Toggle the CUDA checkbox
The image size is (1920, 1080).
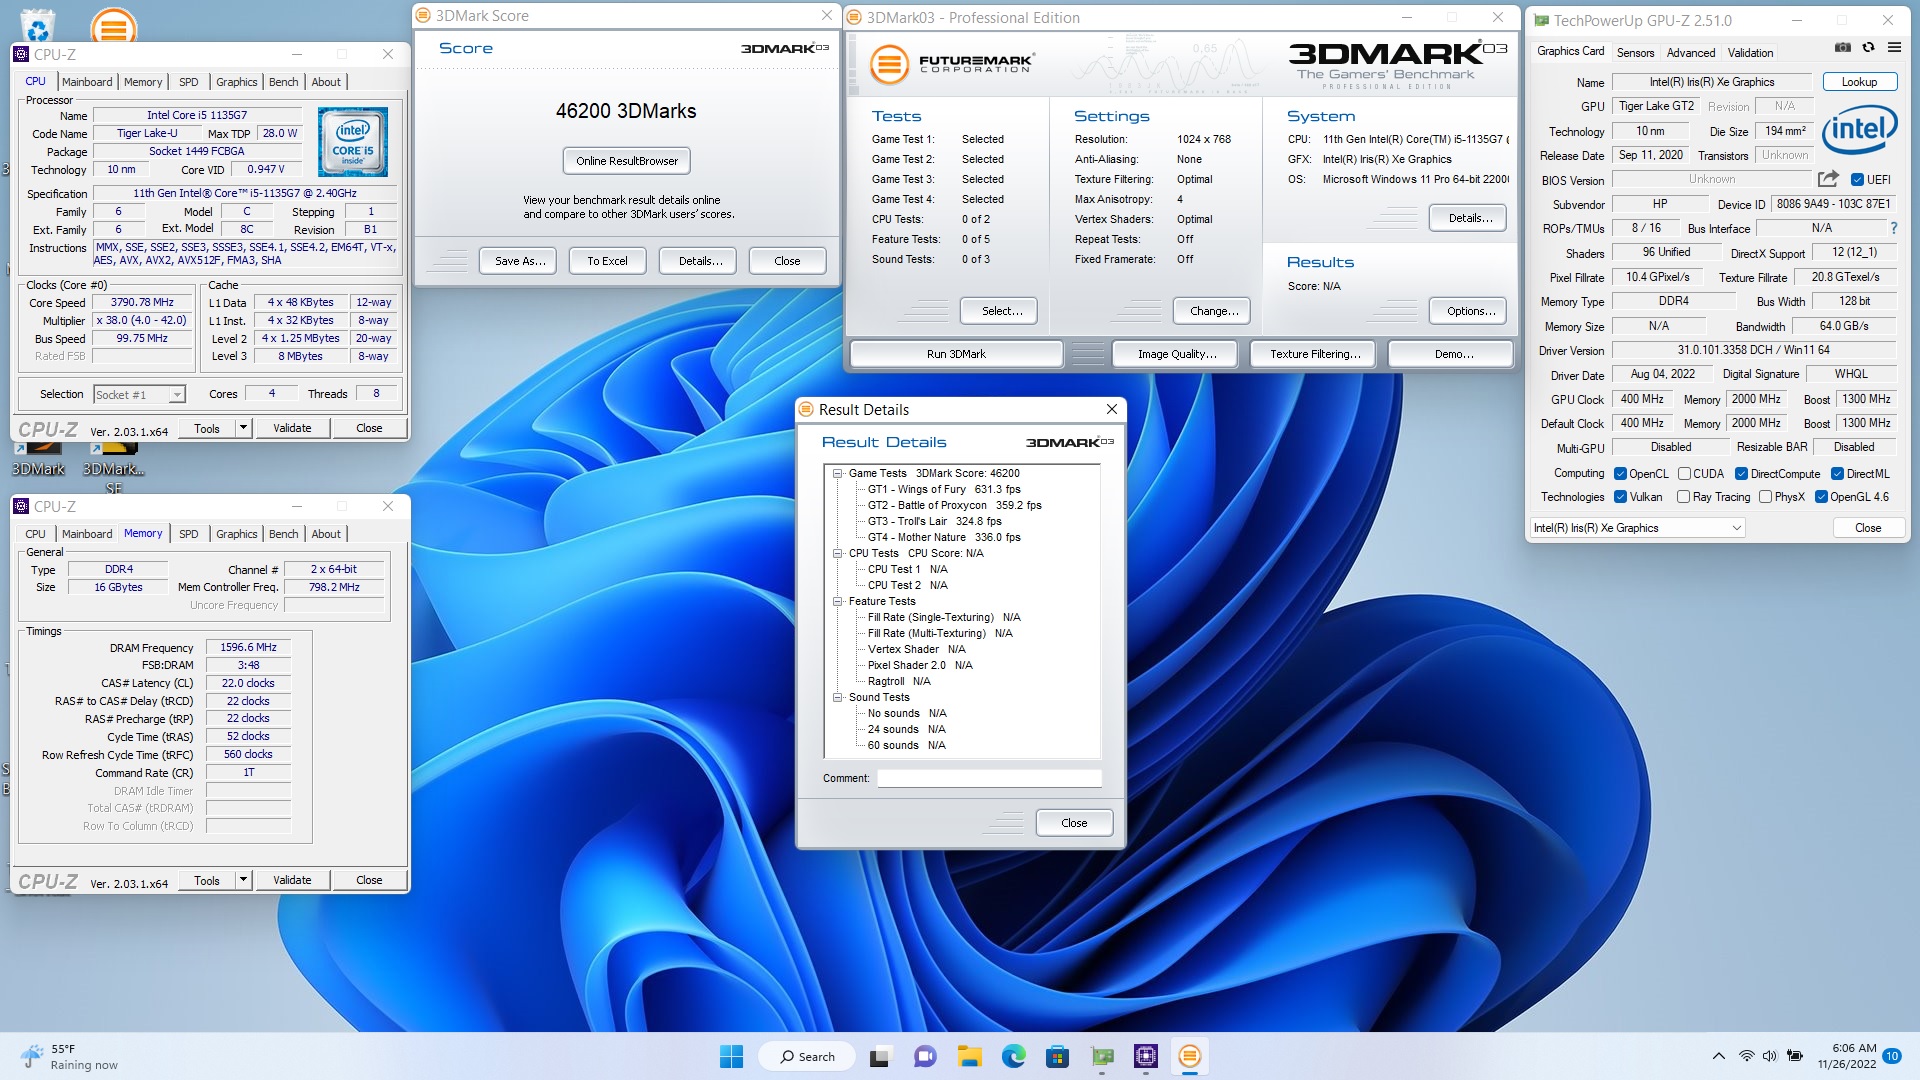pos(1684,474)
